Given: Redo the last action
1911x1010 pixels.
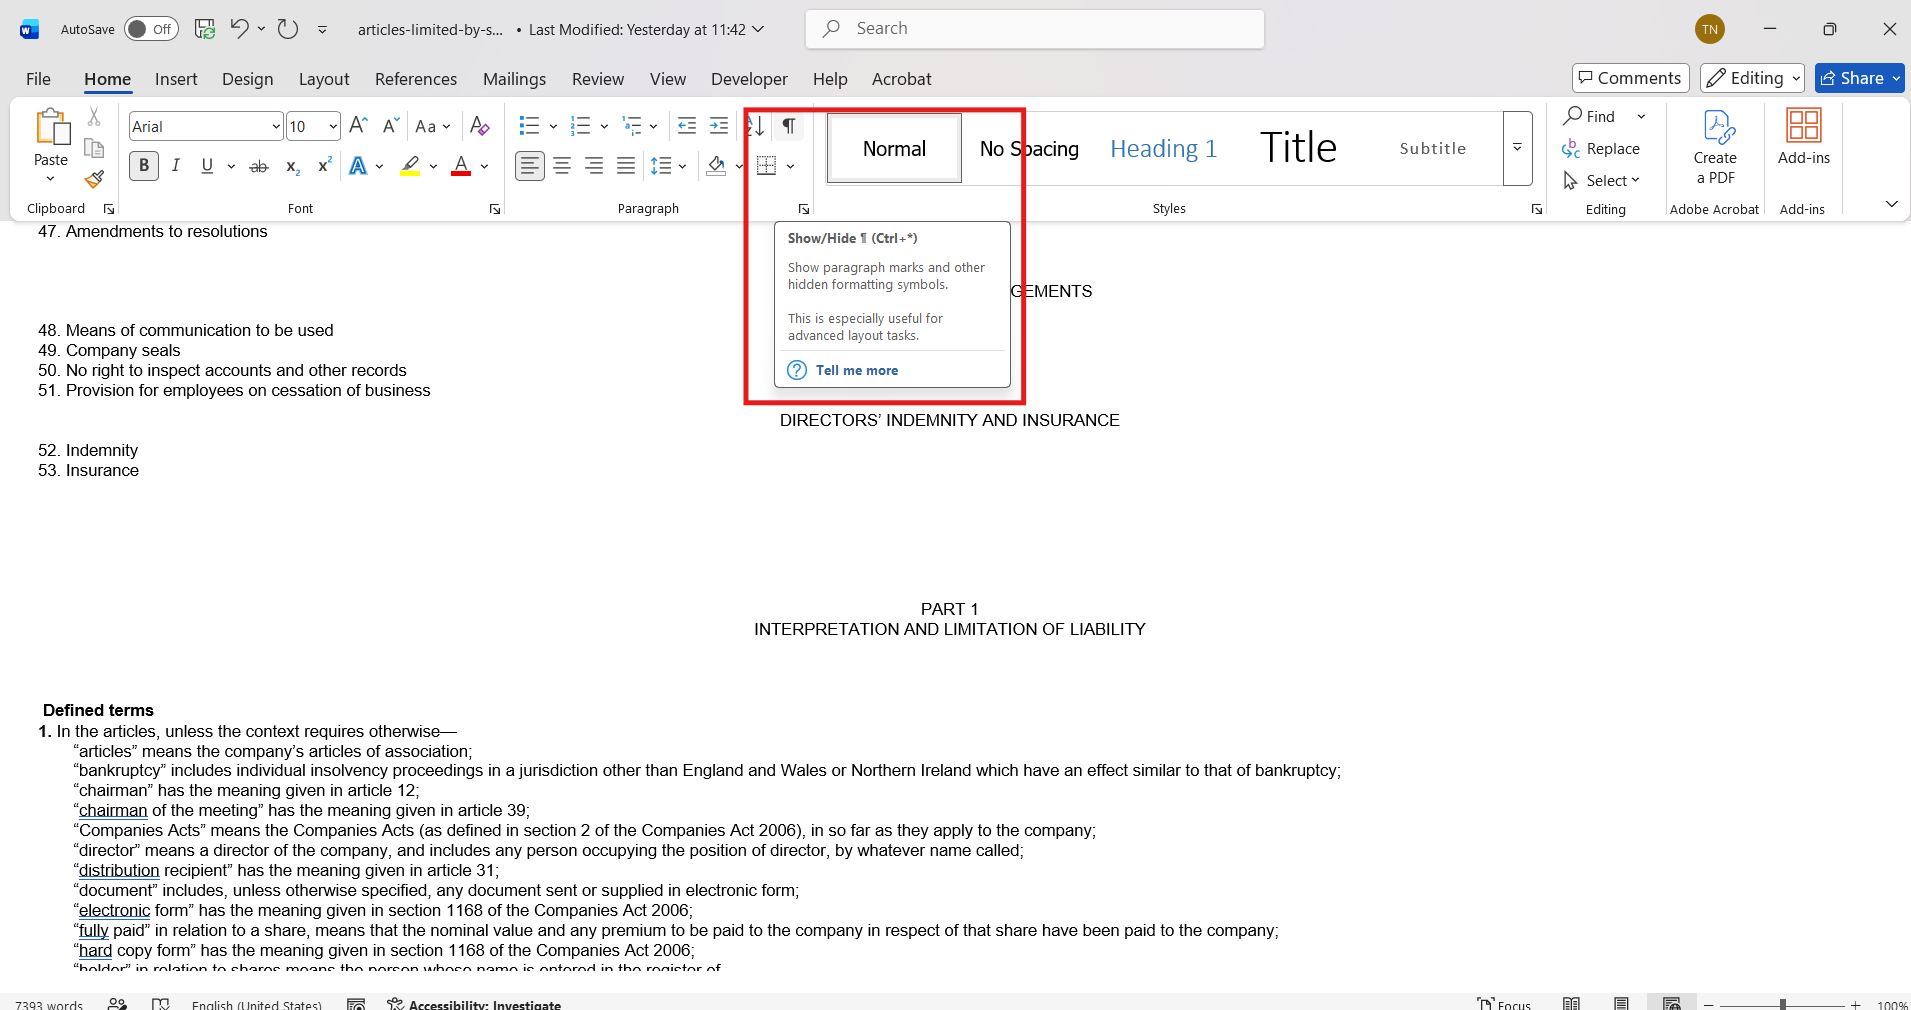Looking at the screenshot, I should 288,29.
